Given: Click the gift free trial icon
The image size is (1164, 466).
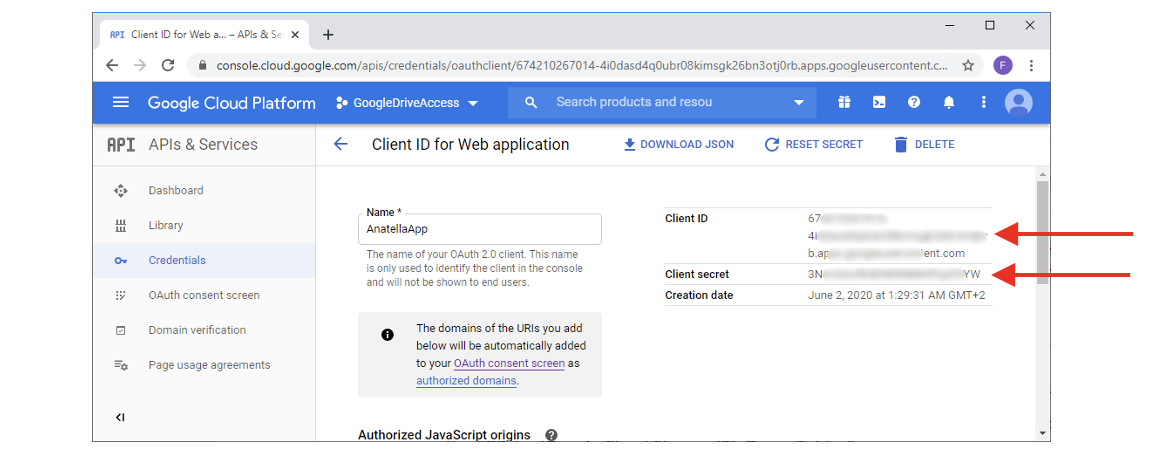Looking at the screenshot, I should [x=845, y=102].
